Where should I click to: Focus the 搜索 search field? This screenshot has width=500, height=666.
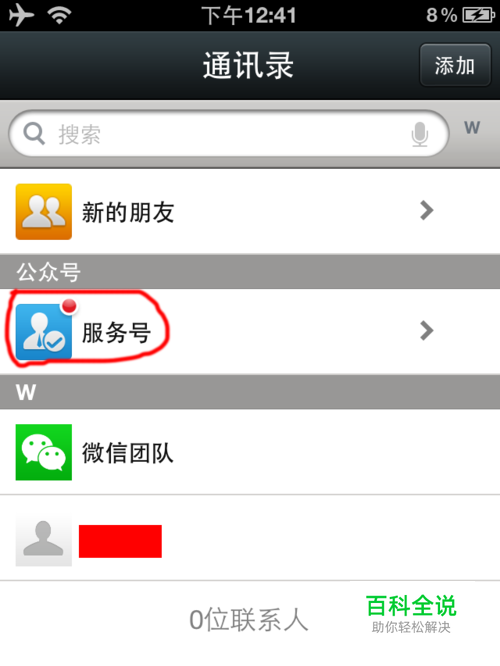(229, 134)
